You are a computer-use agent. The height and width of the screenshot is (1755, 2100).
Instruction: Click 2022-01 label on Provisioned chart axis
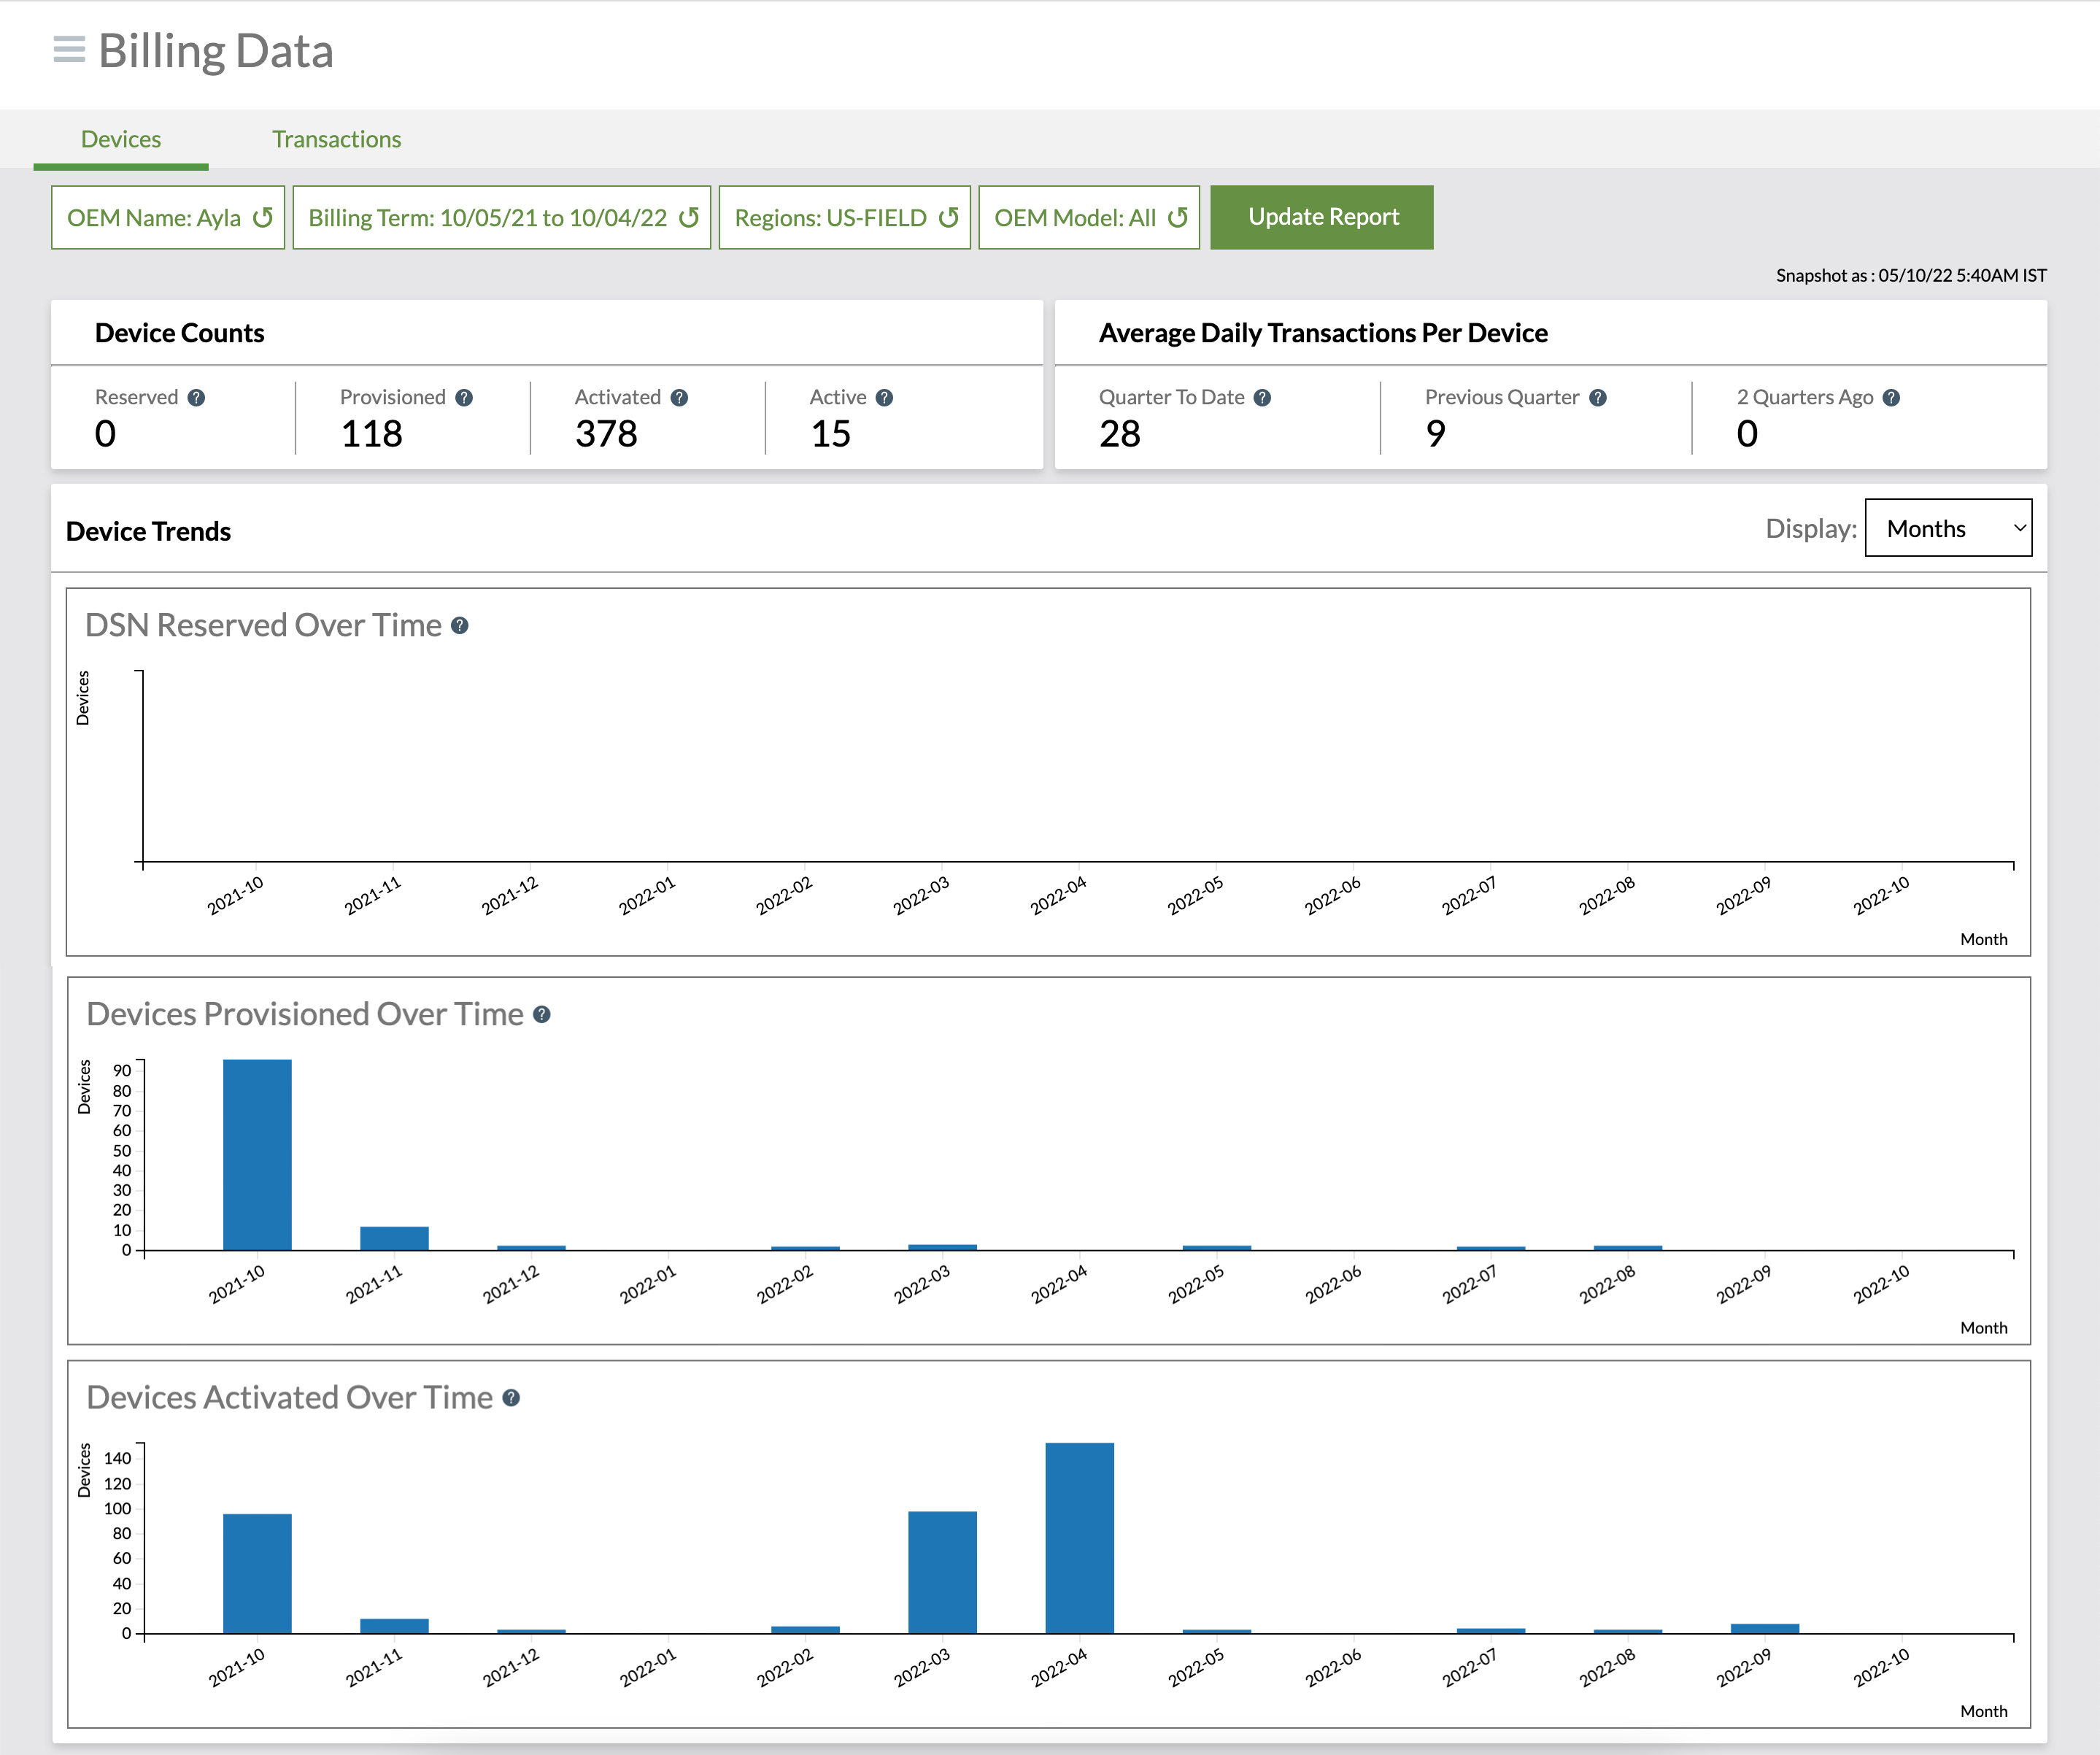647,1284
